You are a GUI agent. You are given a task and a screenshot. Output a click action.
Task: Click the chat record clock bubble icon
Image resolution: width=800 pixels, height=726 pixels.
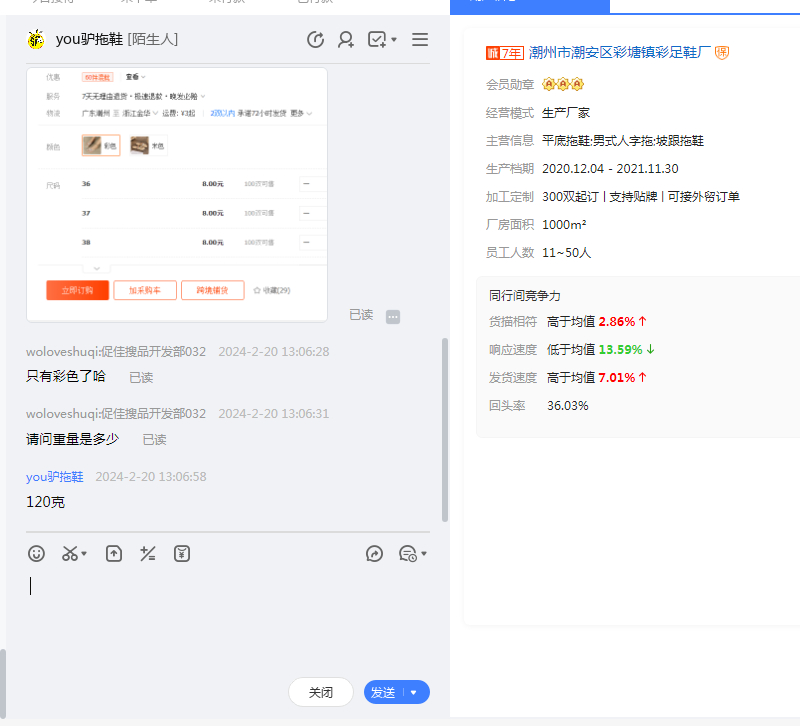click(408, 554)
